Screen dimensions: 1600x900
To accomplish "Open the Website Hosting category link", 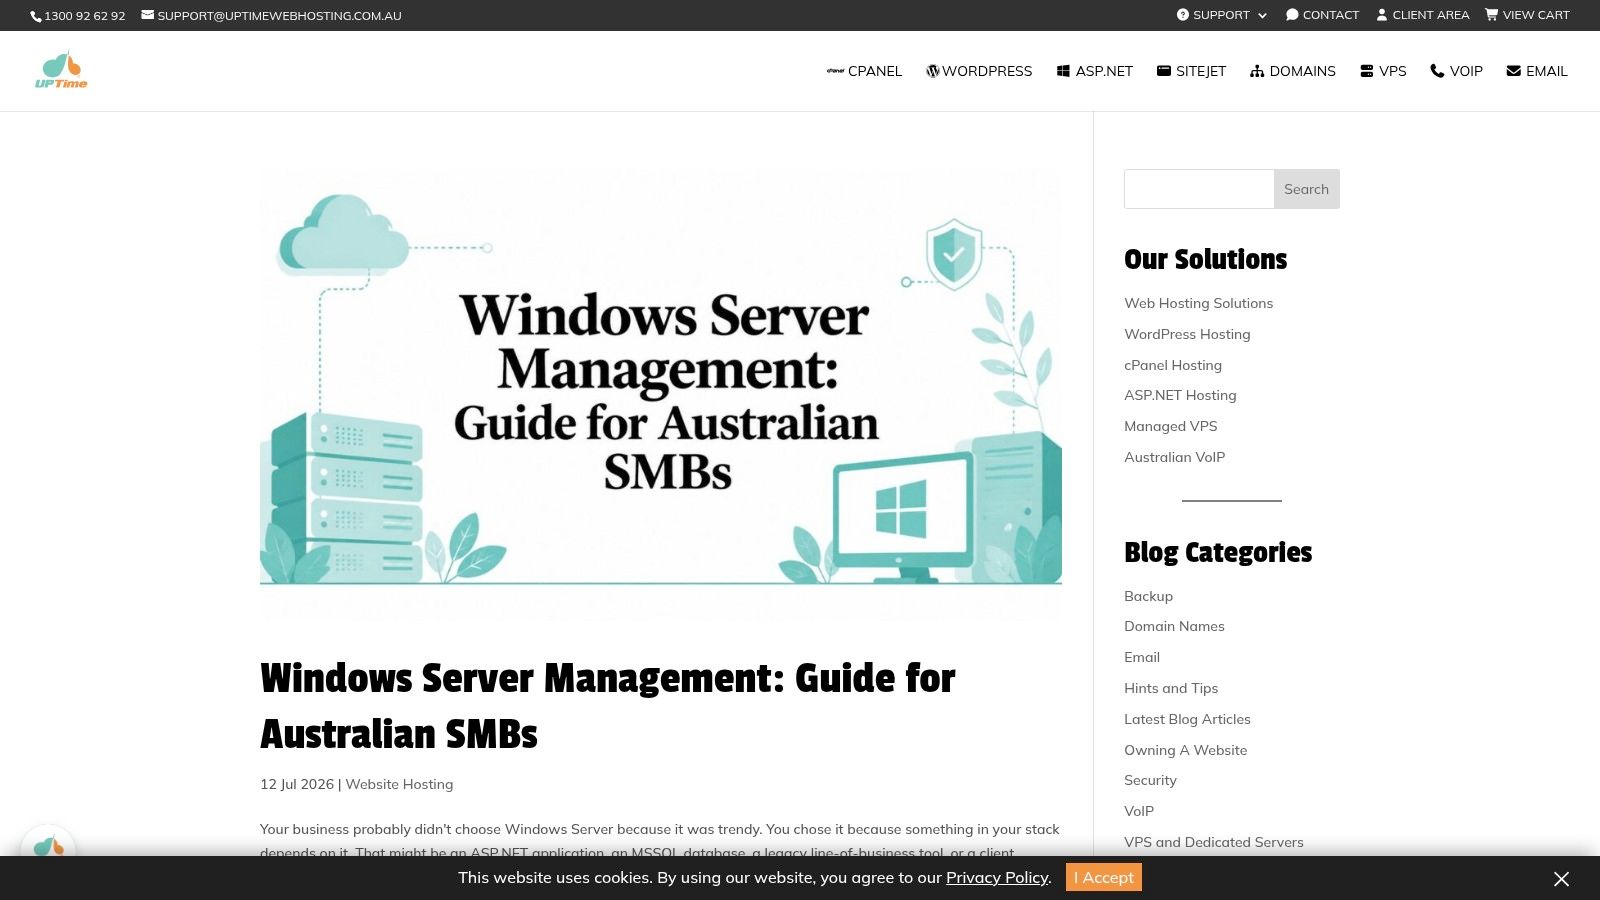I will tap(399, 784).
